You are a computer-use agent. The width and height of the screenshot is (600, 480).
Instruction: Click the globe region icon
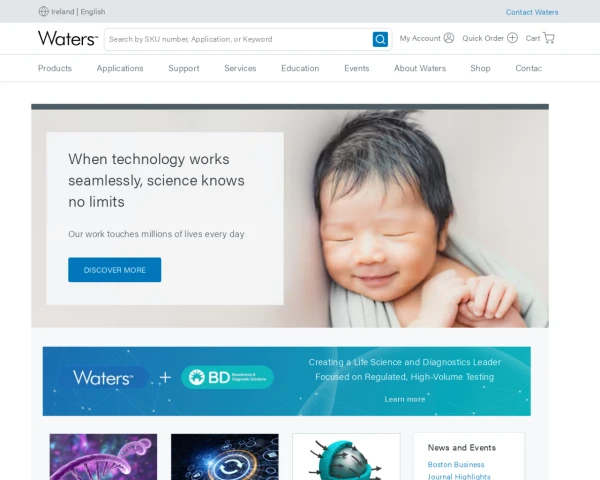(x=43, y=11)
